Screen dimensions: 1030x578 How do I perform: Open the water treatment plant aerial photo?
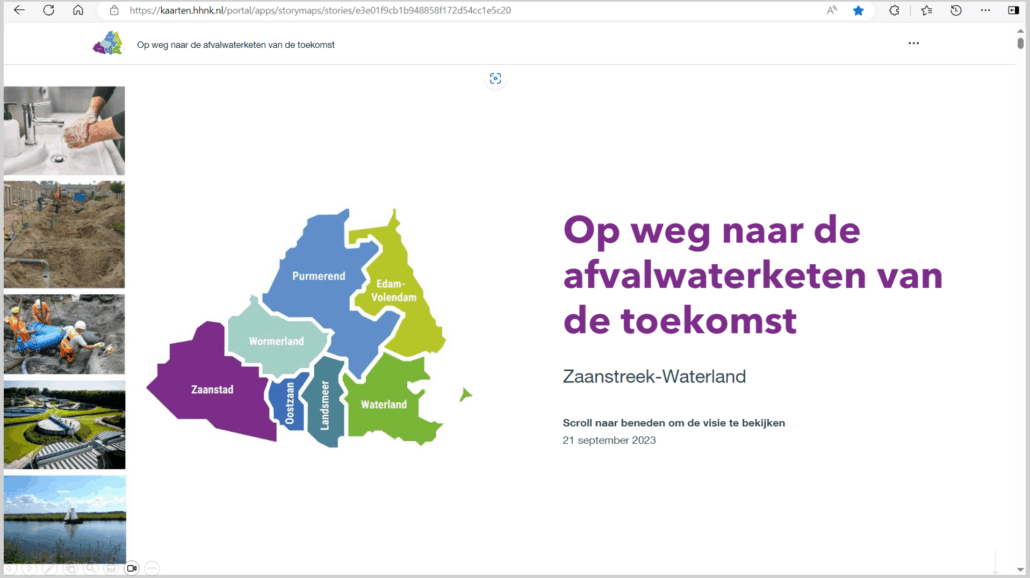64,424
